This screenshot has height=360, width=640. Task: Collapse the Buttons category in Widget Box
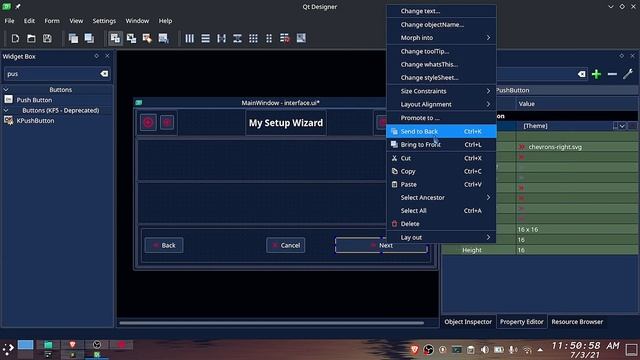[6, 89]
